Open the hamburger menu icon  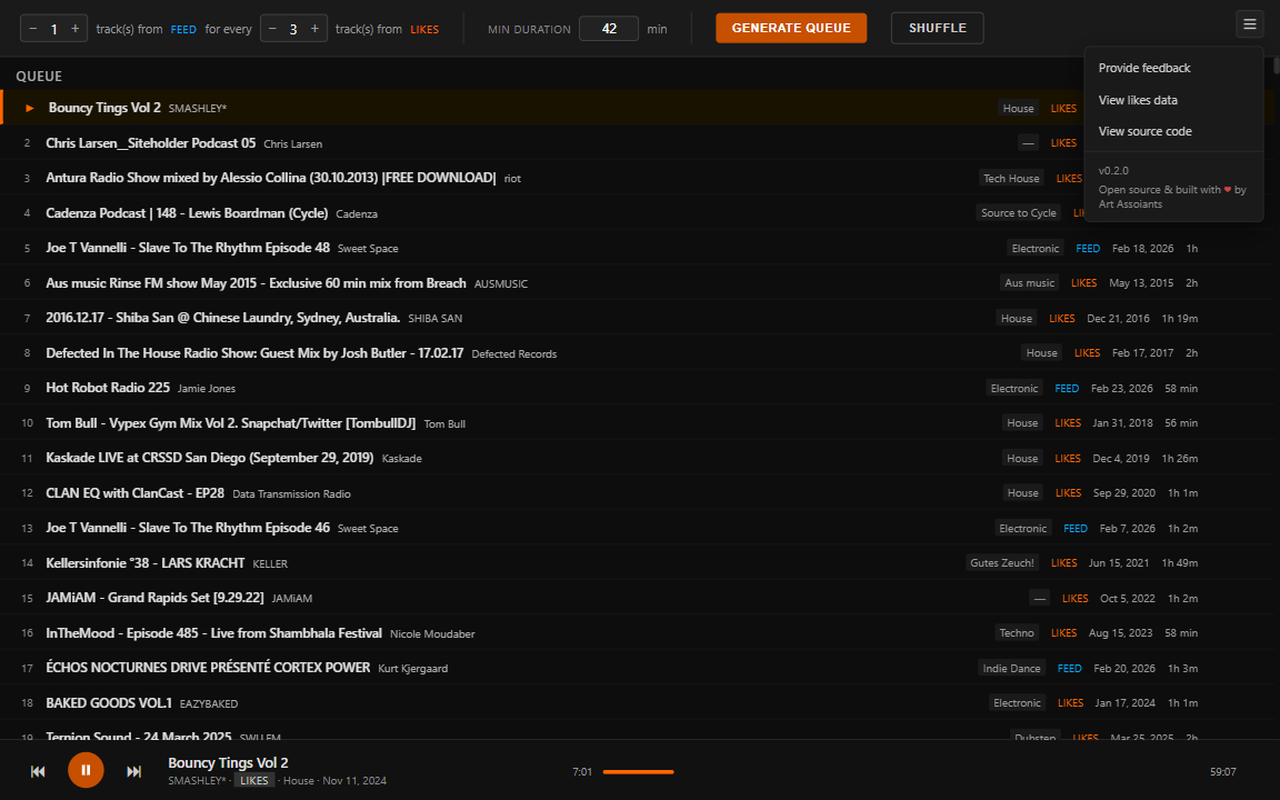(1249, 25)
